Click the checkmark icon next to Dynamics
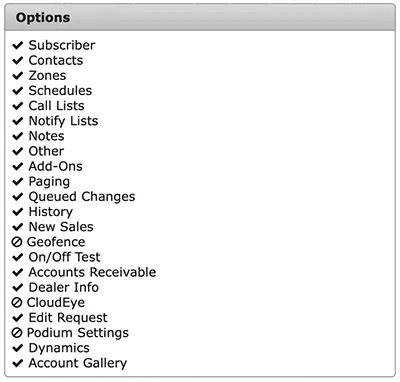400x382 pixels. pos(17,348)
